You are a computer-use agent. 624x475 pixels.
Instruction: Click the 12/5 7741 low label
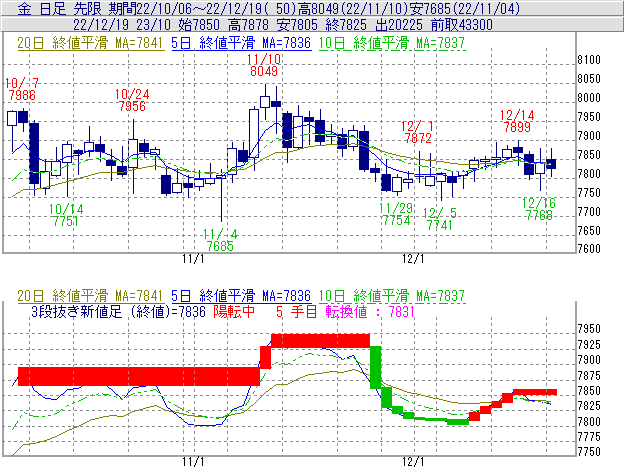[440, 219]
